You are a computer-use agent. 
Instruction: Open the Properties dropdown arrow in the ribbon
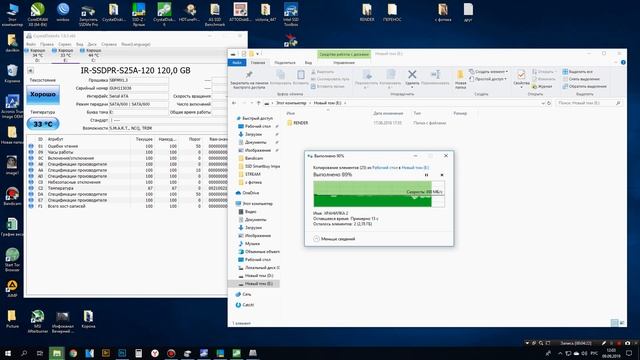(x=521, y=87)
